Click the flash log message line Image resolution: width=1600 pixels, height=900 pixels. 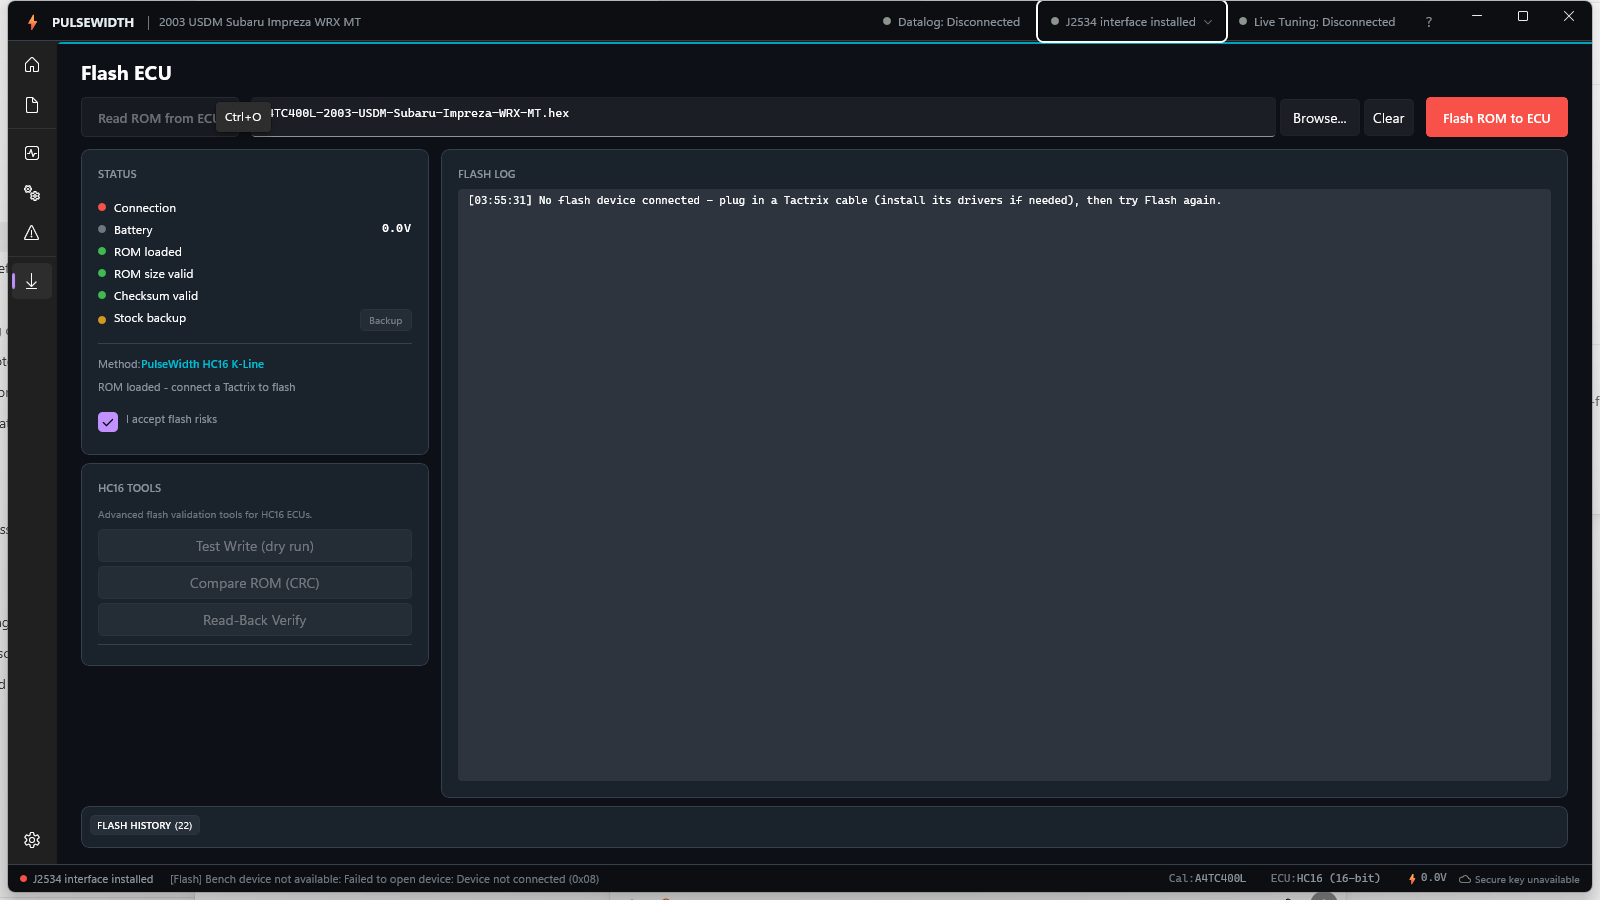844,200
